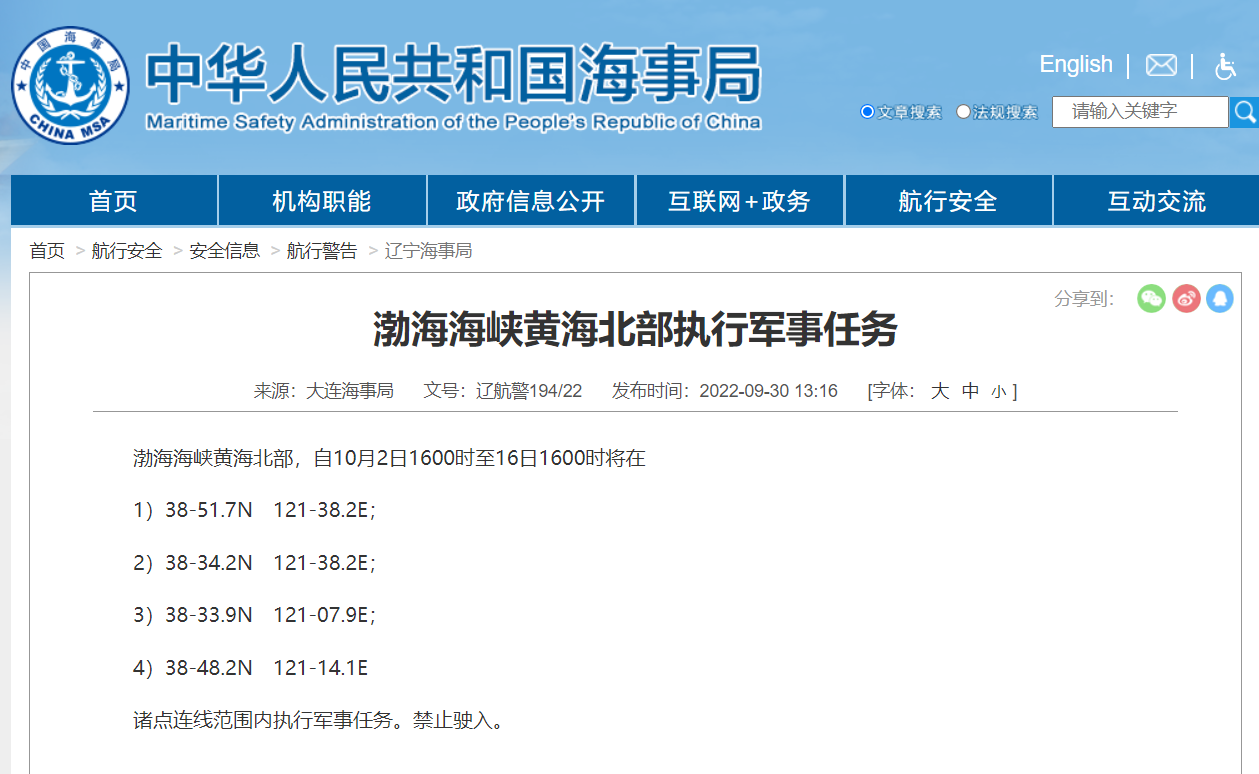Open the wheelchair accessibility icon
The width and height of the screenshot is (1259, 774).
point(1225,66)
